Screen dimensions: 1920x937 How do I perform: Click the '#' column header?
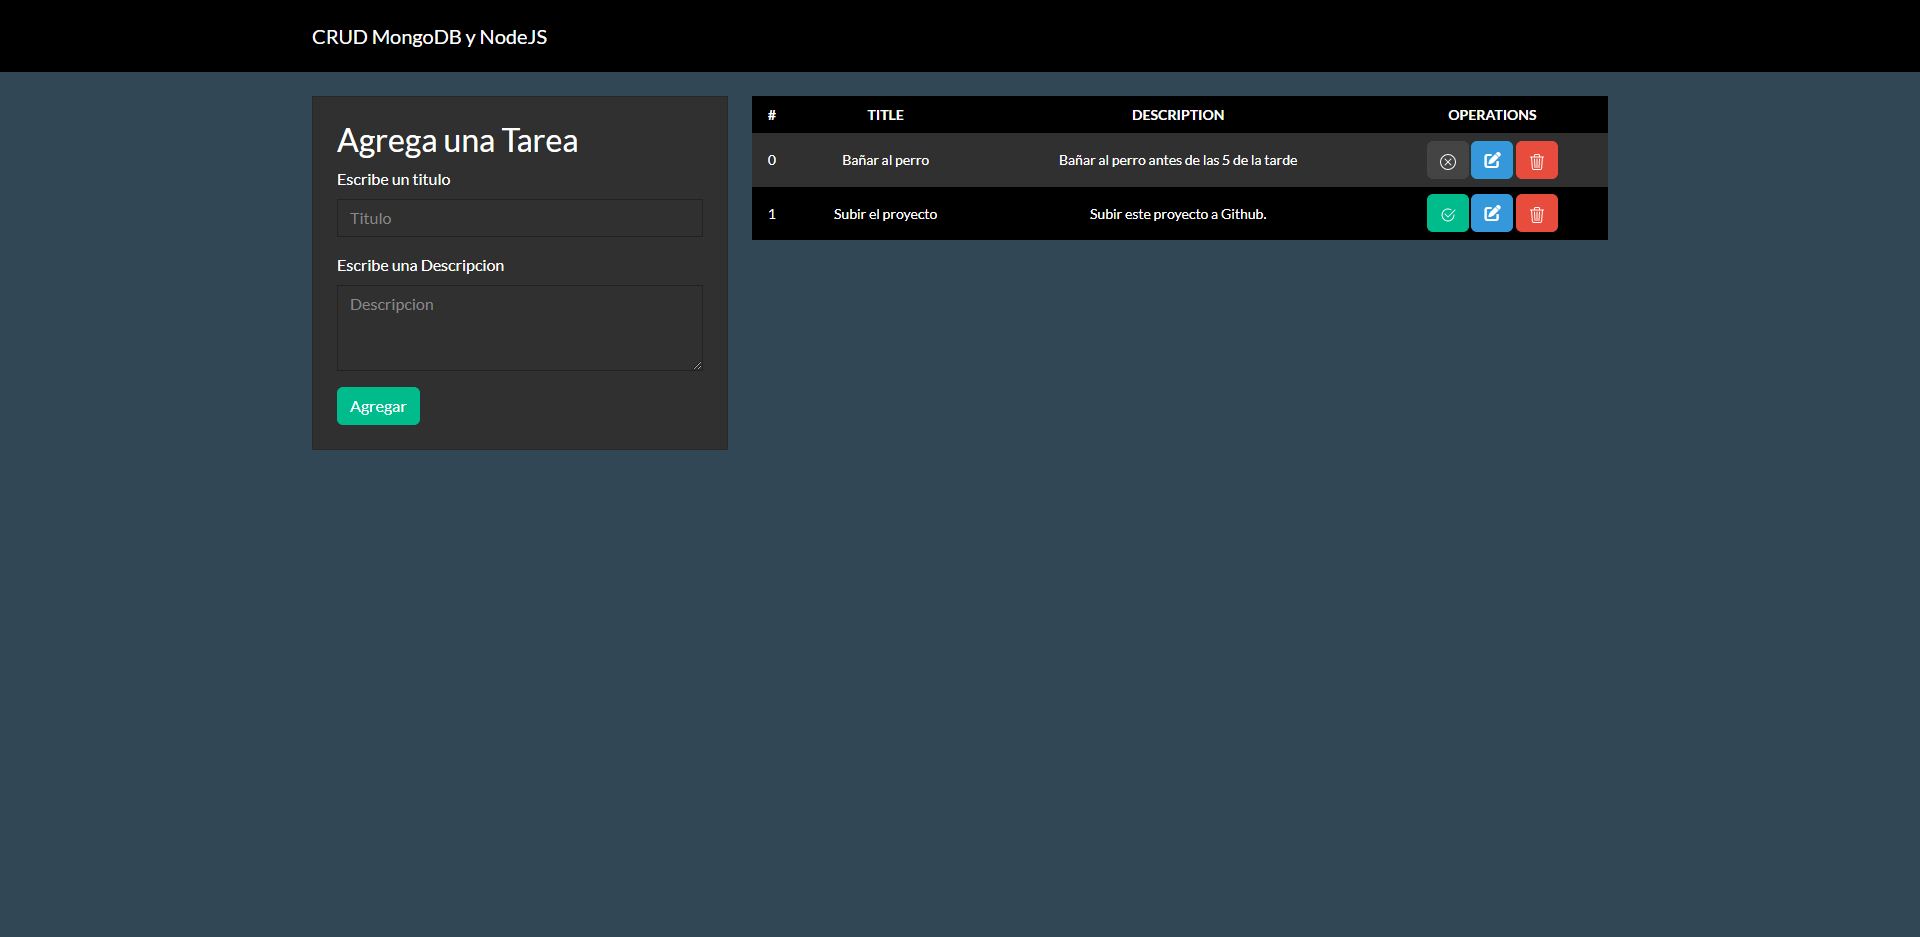(772, 115)
